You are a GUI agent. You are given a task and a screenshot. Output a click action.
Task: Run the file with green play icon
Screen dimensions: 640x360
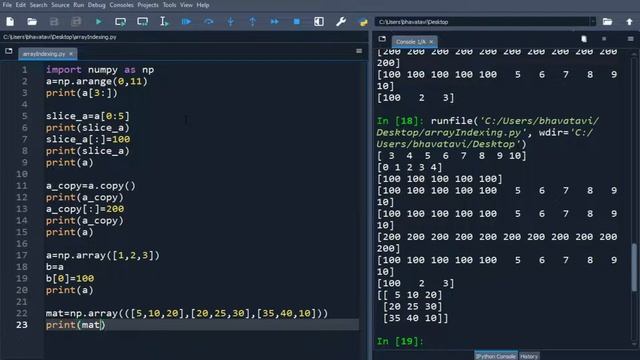pyautogui.click(x=98, y=22)
